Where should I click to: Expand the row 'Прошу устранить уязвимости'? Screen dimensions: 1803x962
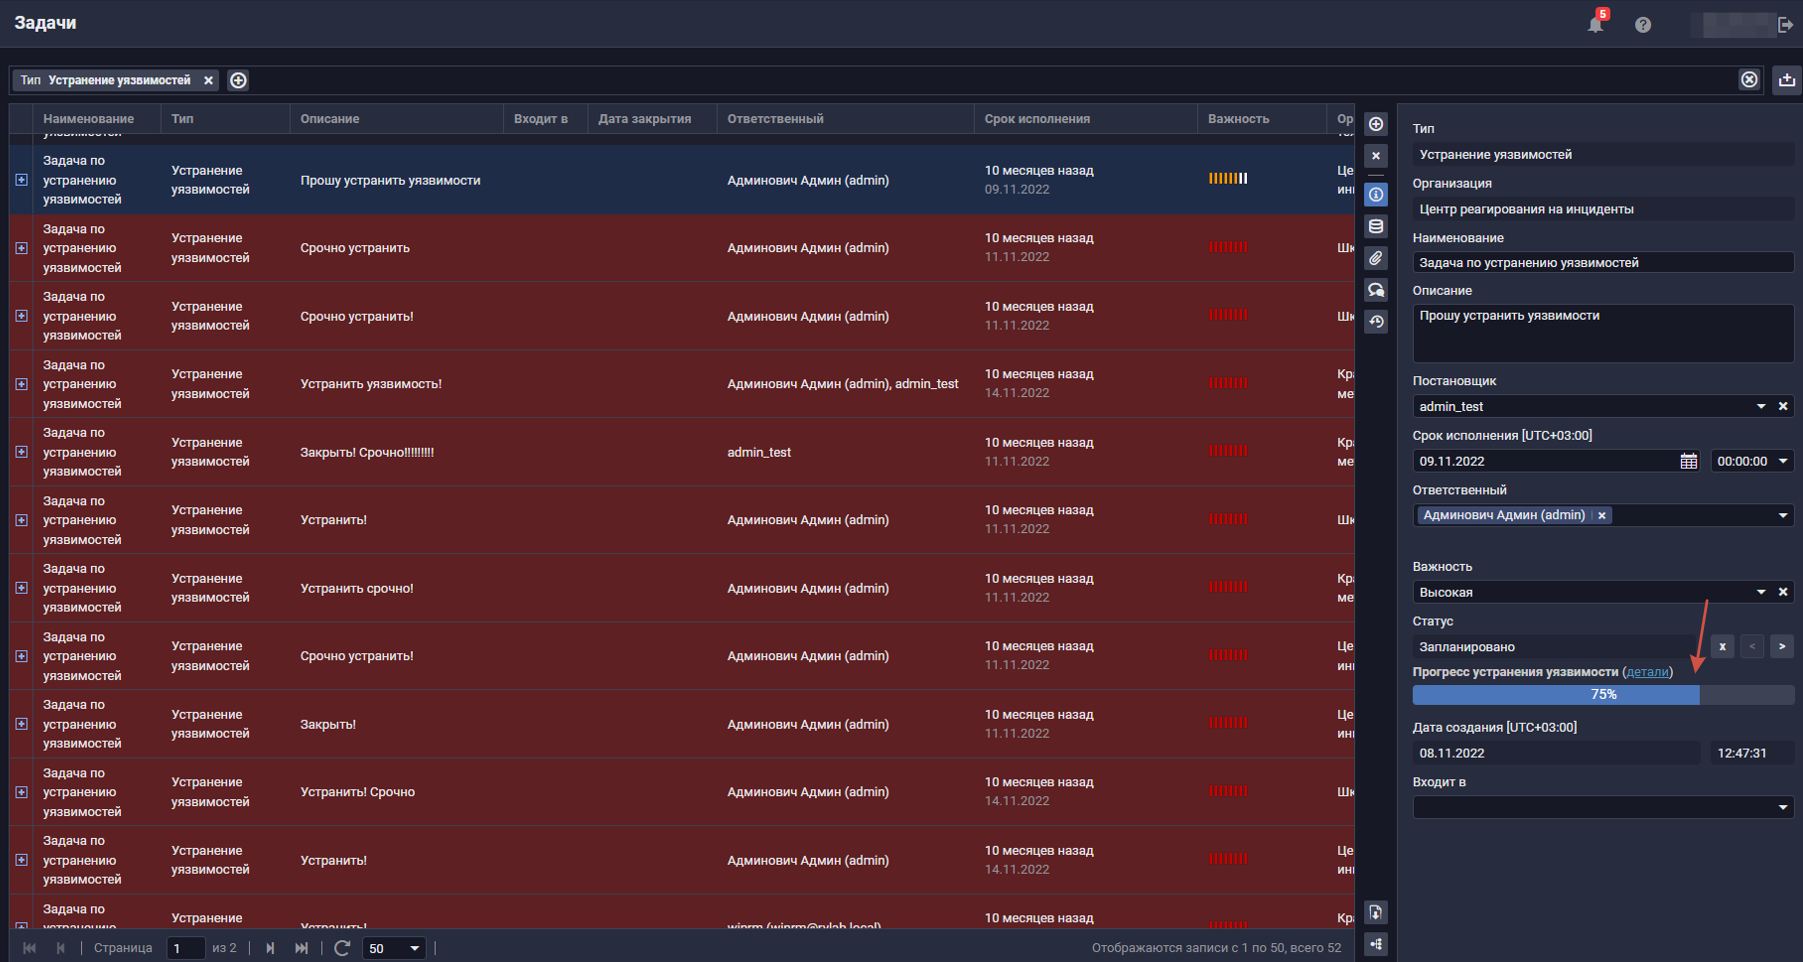click(x=21, y=180)
